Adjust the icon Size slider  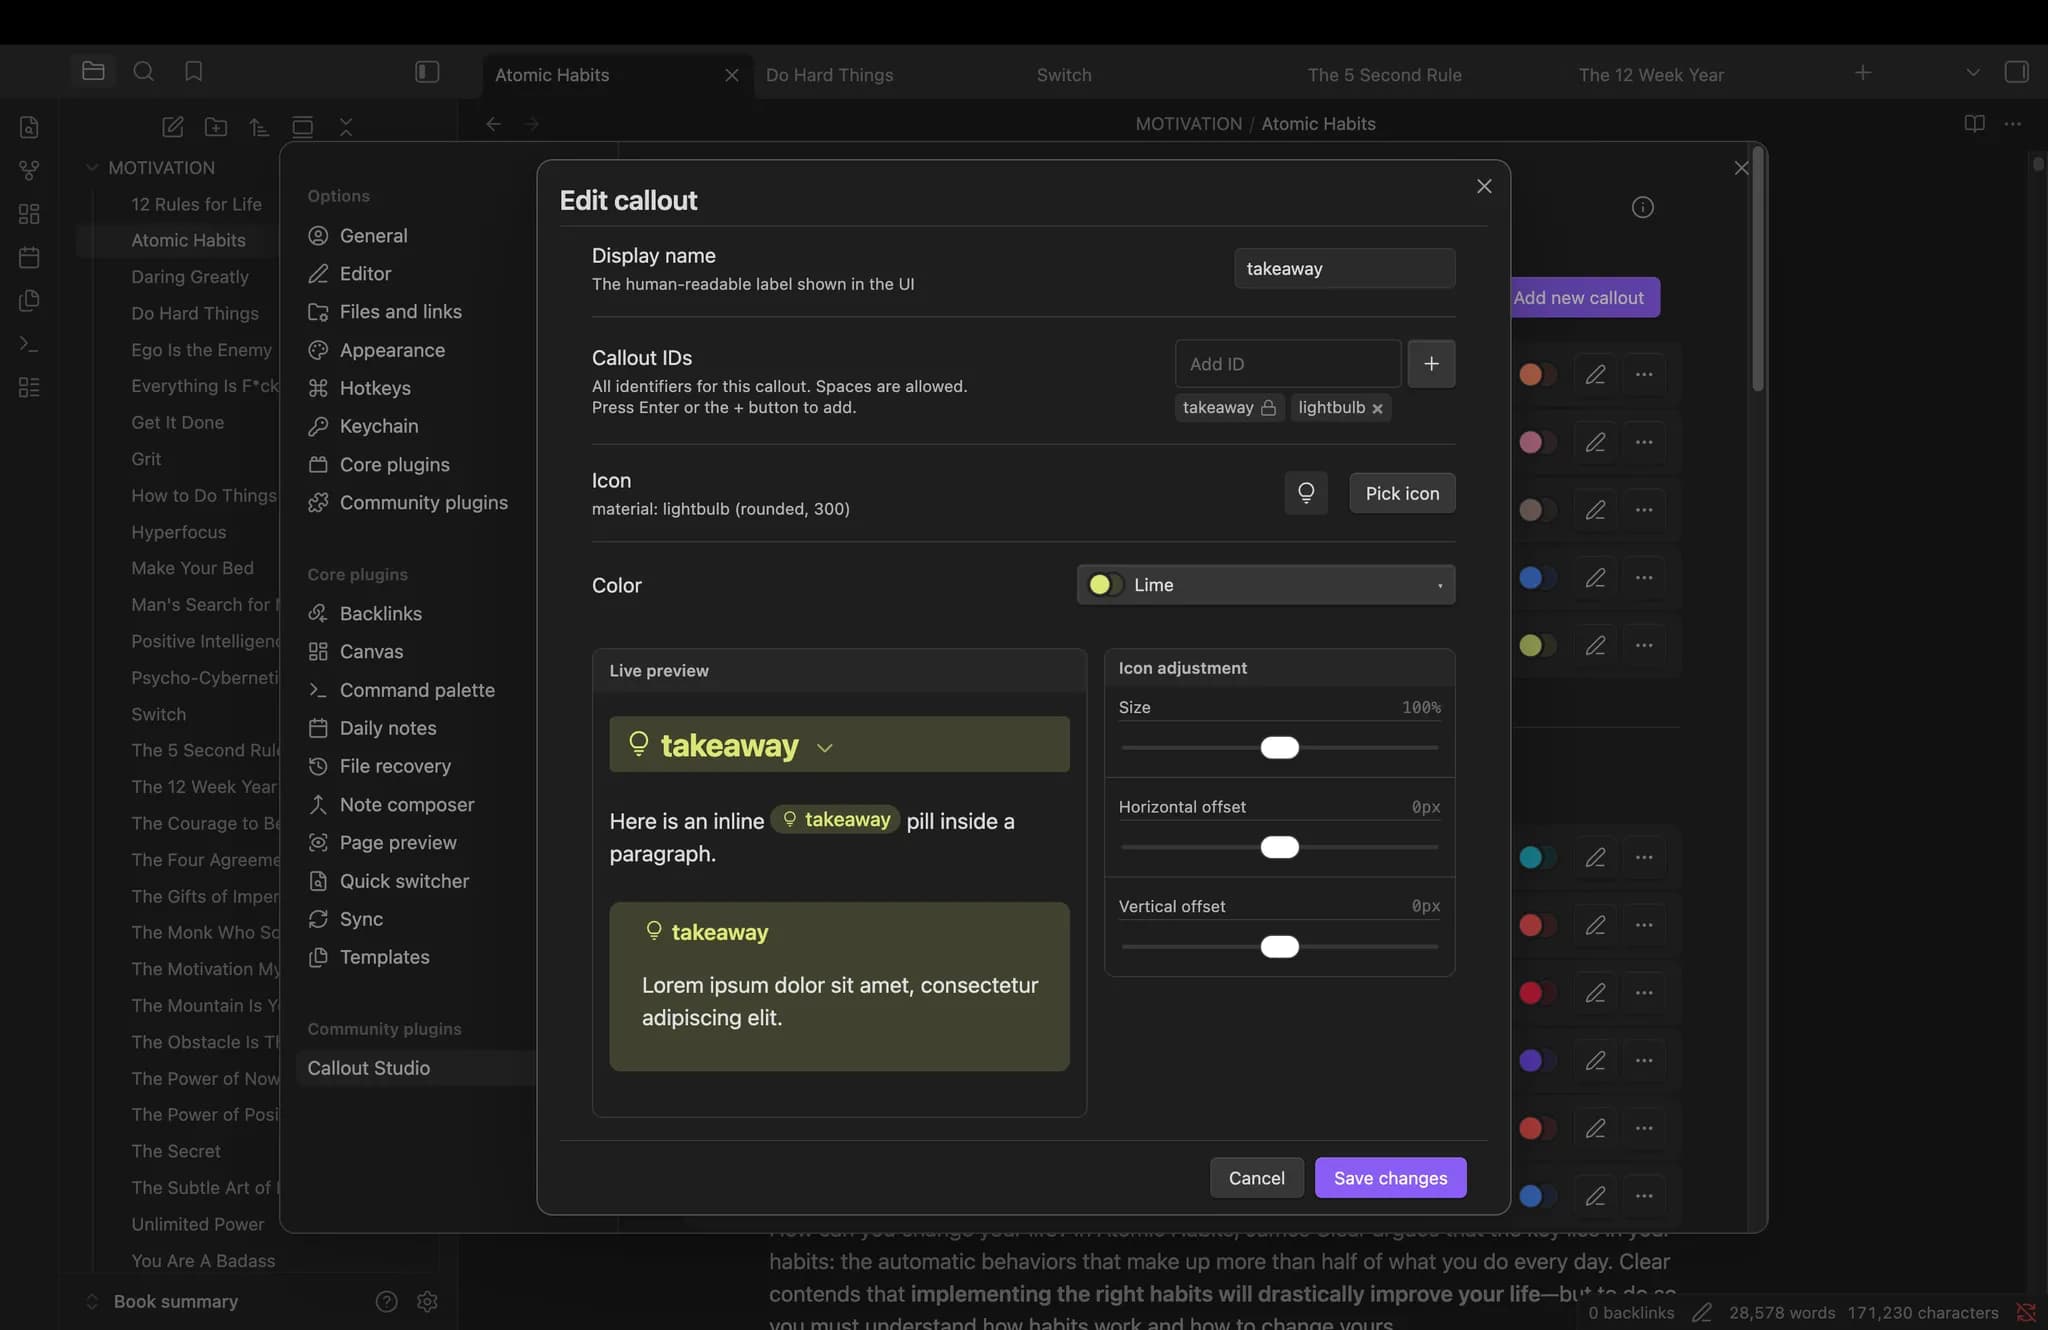pos(1279,748)
